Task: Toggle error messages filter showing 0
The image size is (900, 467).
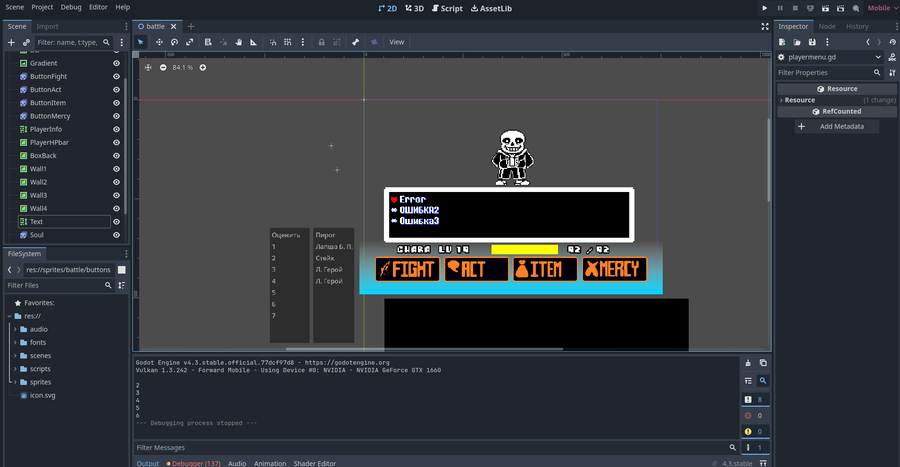Action: coord(755,415)
